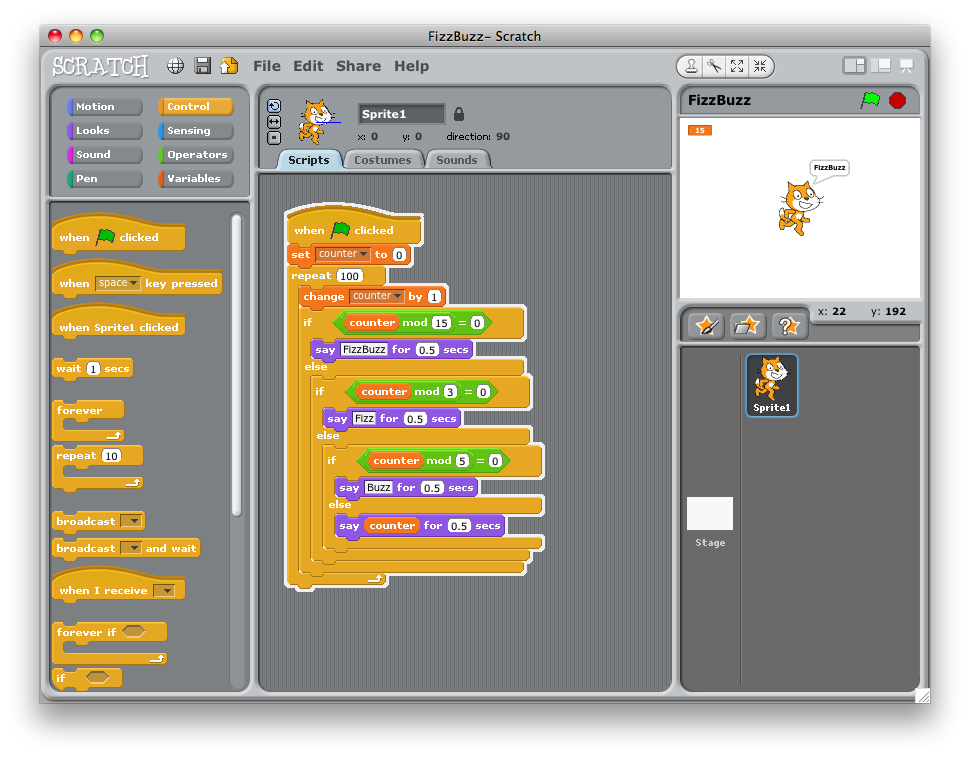Select the can-rotate rotation style button

274,105
